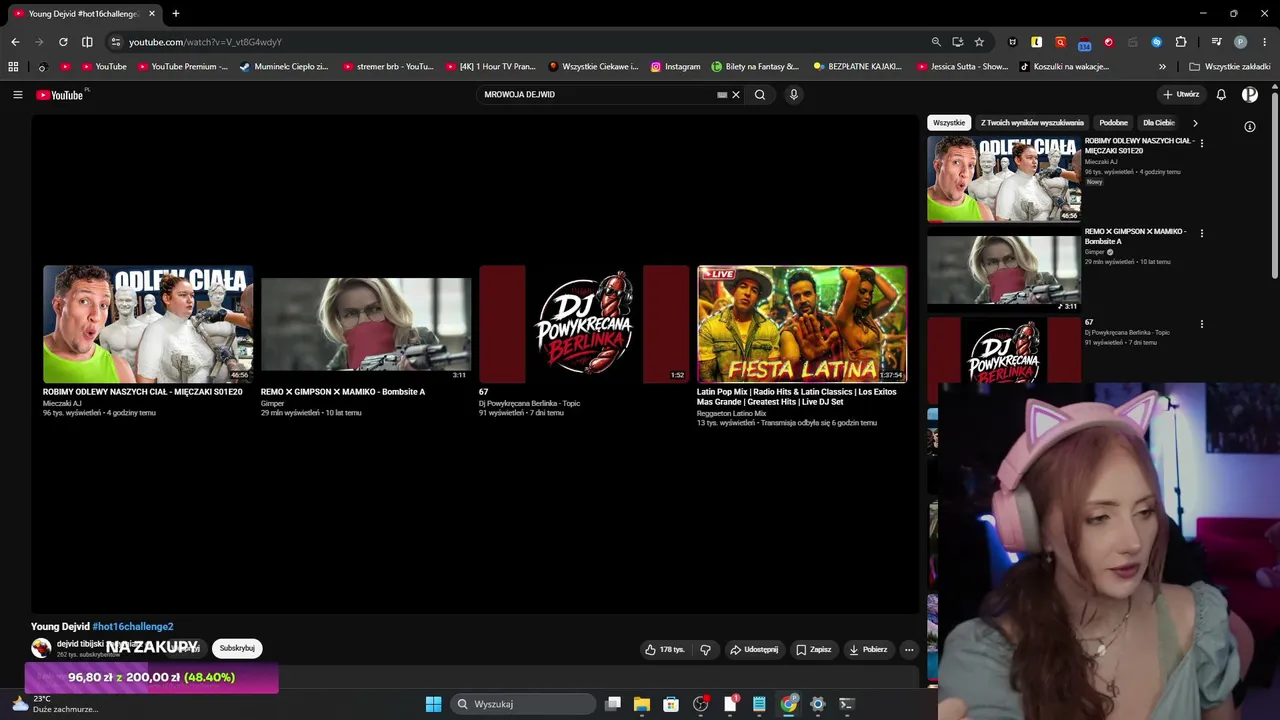
Task: Open the YouTube Premium bookmark
Action: click(183, 67)
